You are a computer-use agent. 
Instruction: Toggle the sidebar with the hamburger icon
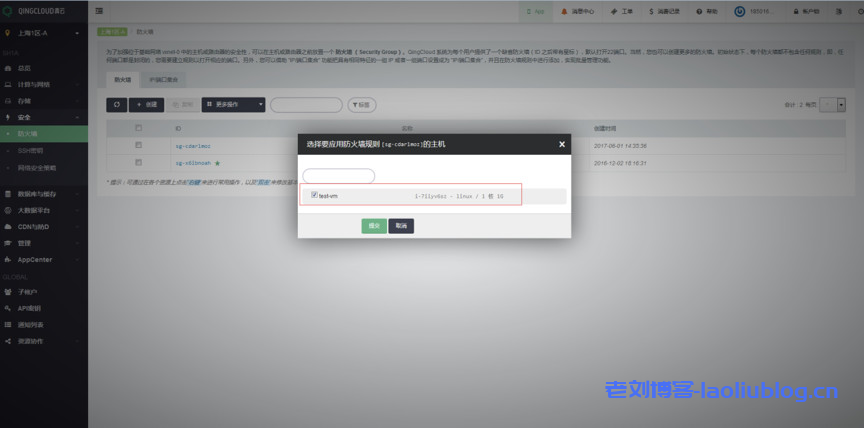(99, 12)
